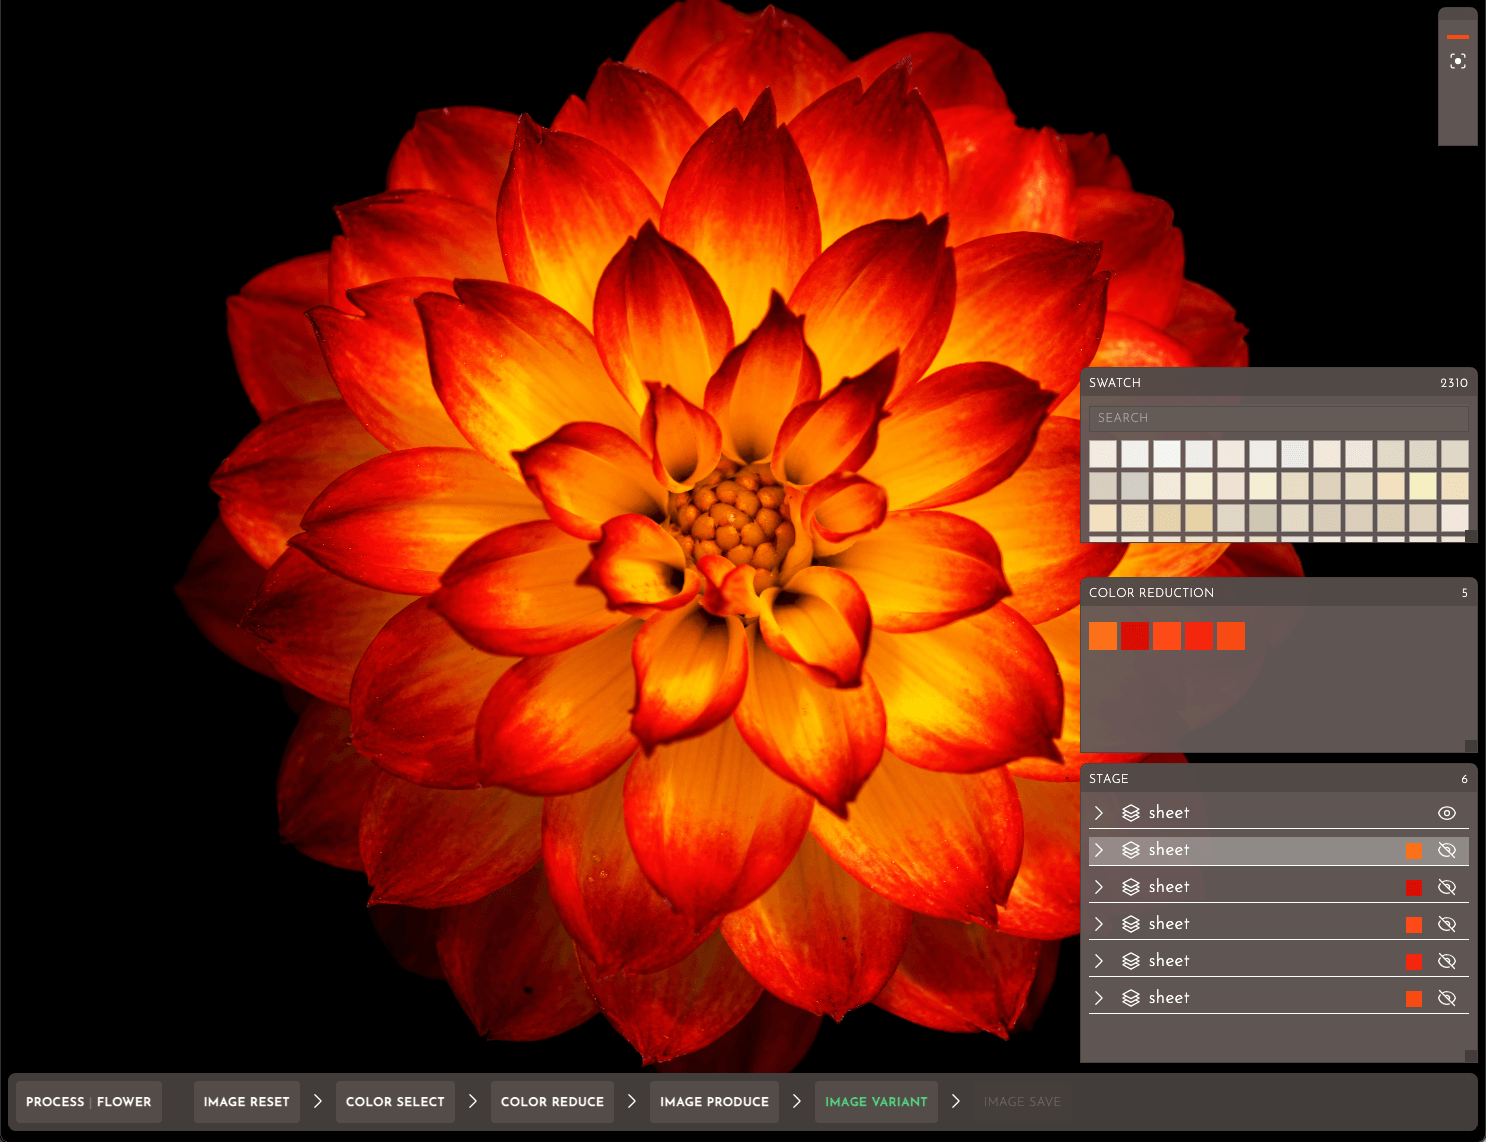1486x1142 pixels.
Task: Click the layers icon of the first sheet
Action: pos(1131,813)
